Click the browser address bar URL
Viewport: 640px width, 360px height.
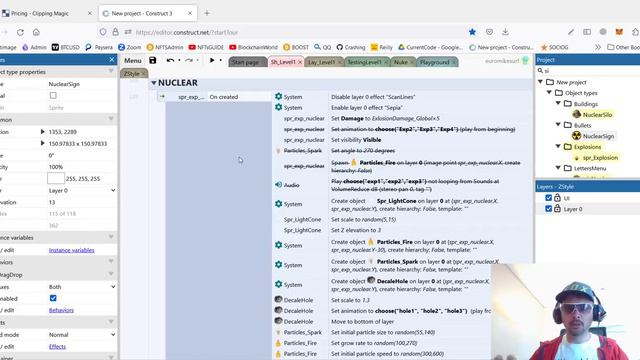(187, 32)
